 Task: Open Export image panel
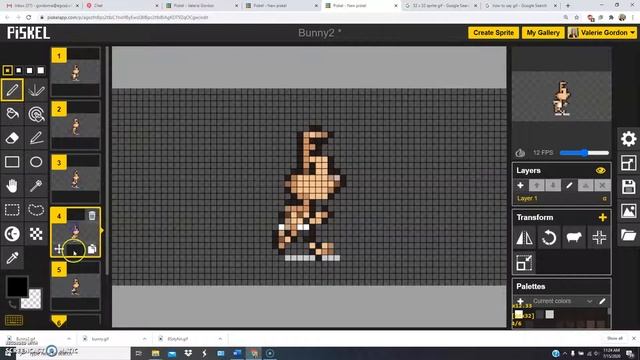pyautogui.click(x=629, y=211)
